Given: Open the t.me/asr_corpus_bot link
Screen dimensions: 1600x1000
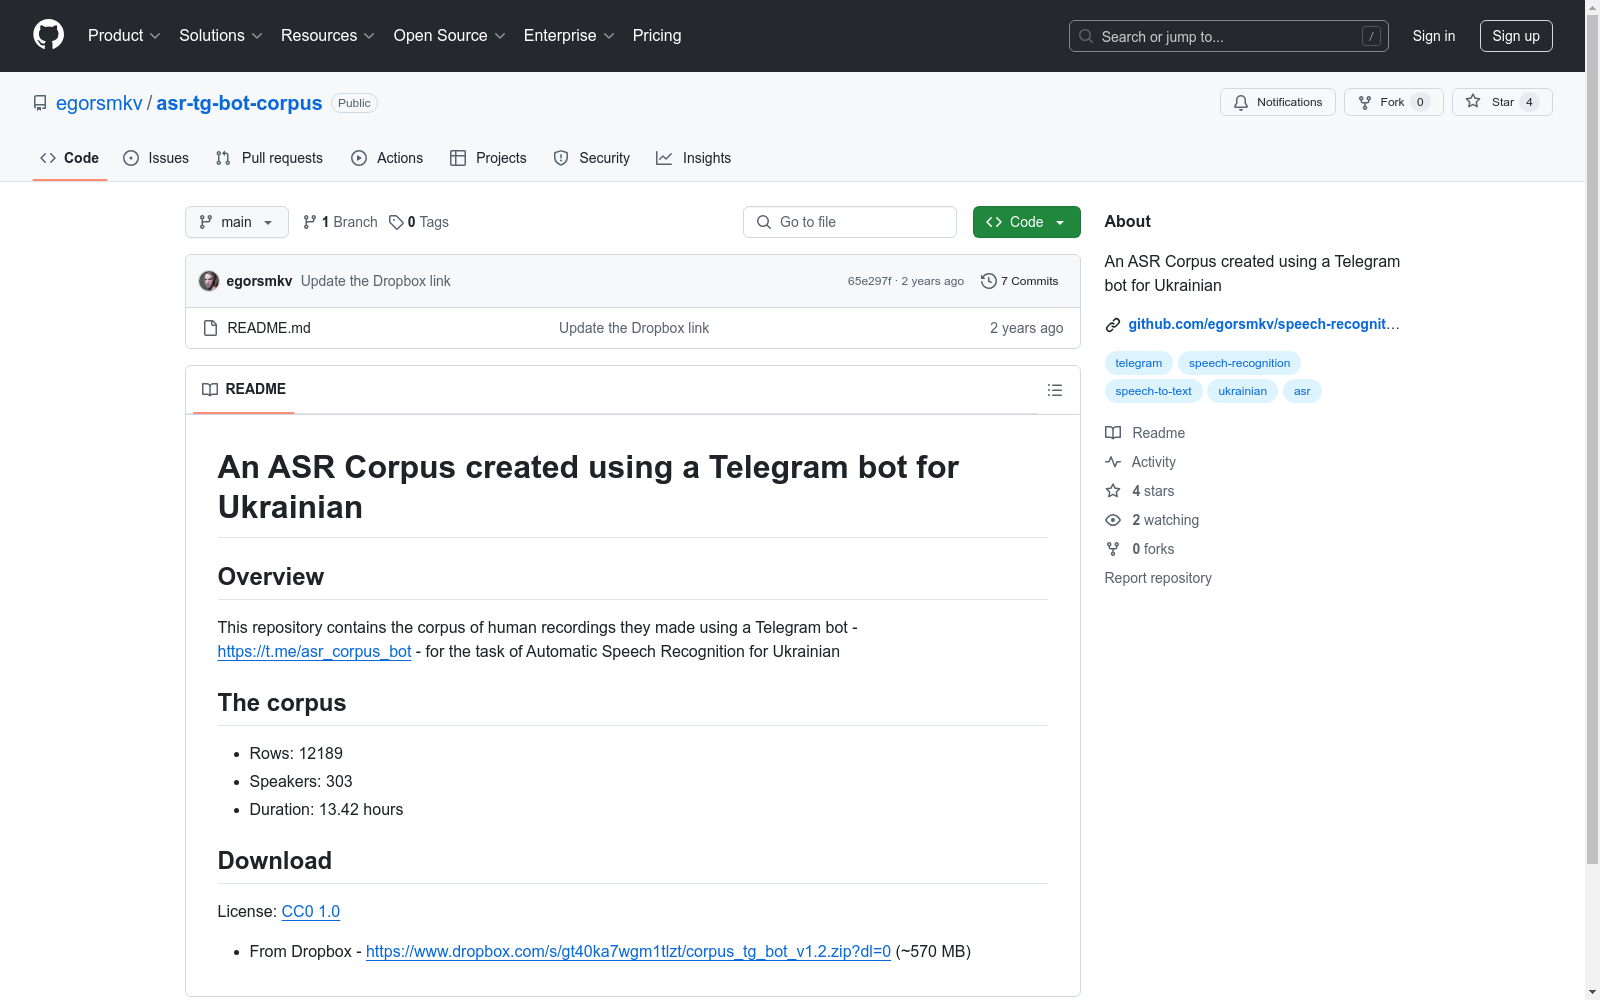Looking at the screenshot, I should [x=314, y=652].
